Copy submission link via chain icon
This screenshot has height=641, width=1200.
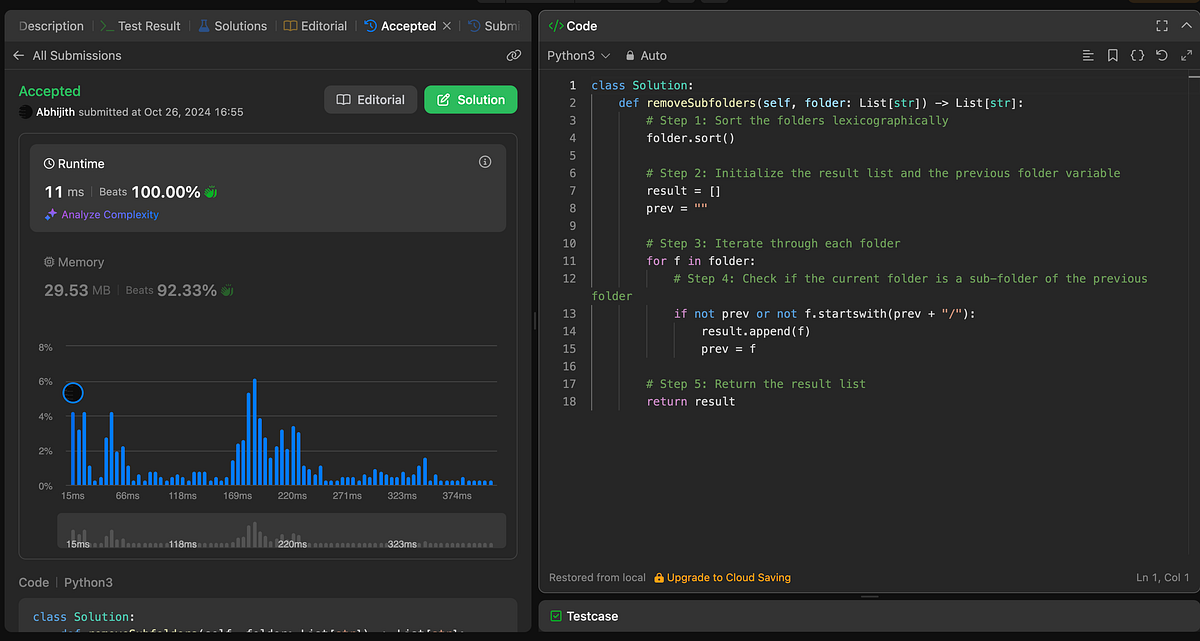tap(514, 56)
